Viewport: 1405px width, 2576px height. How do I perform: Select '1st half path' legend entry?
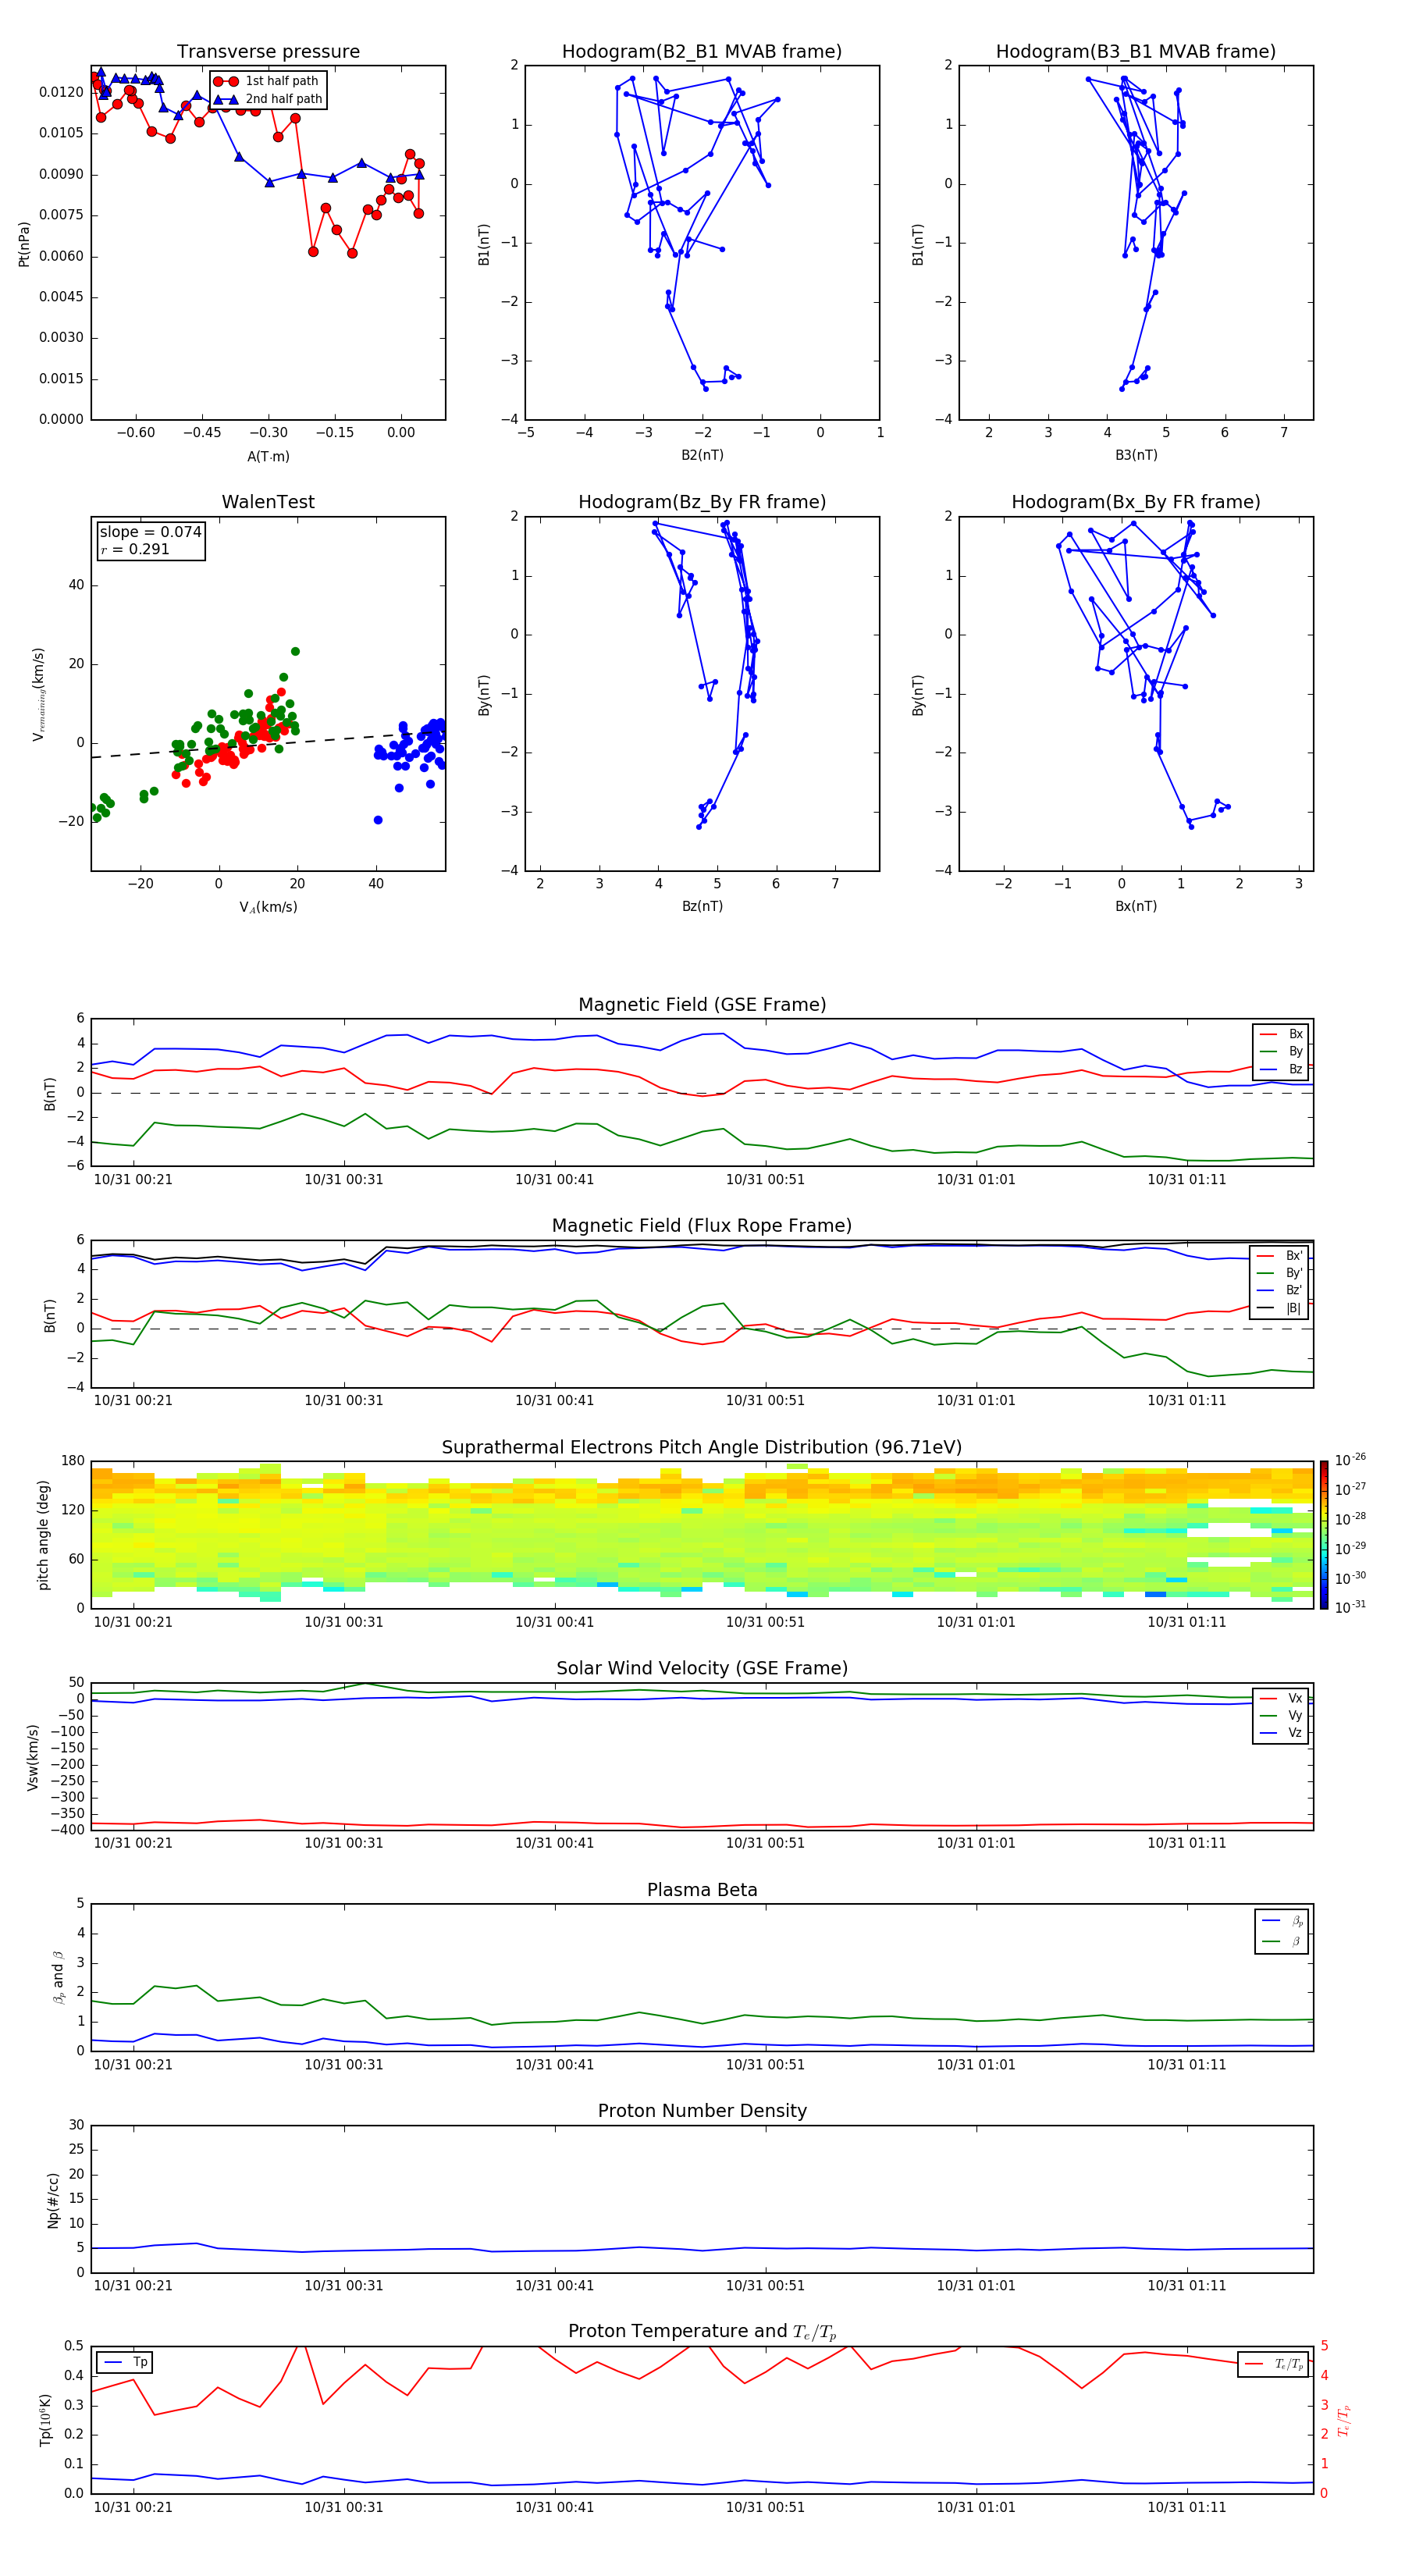266,81
